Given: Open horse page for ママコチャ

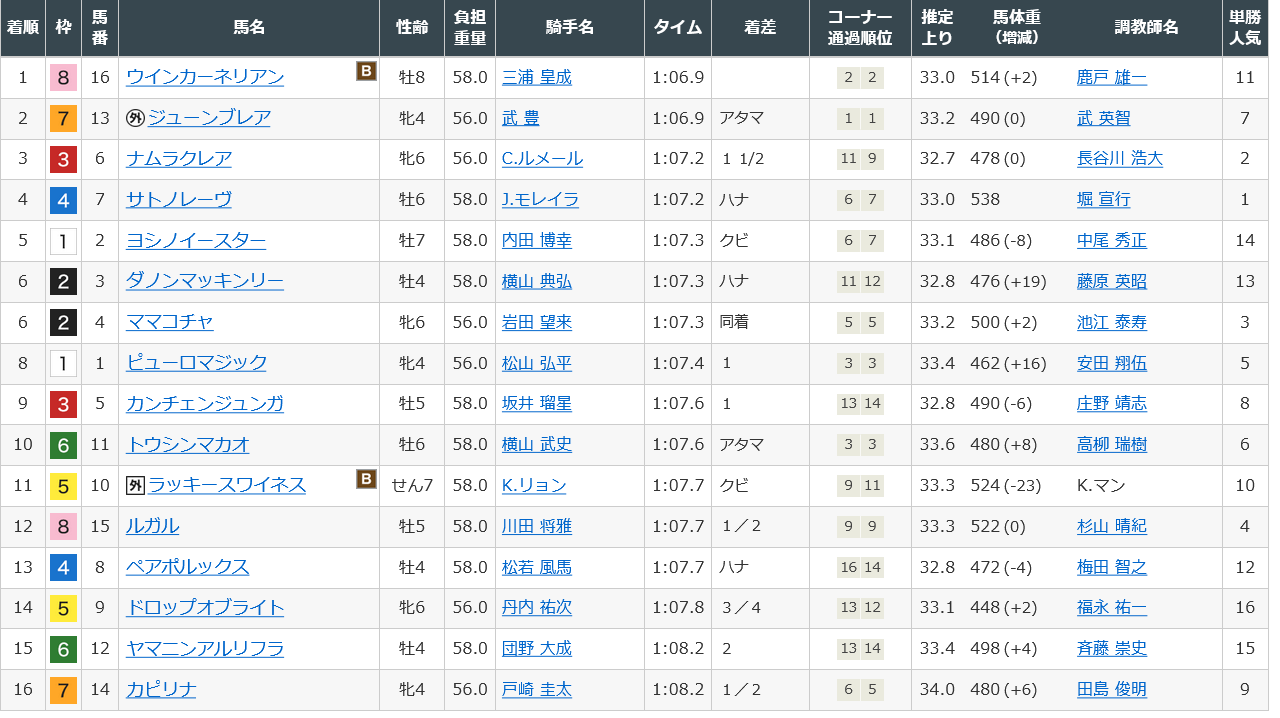Looking at the screenshot, I should (169, 322).
